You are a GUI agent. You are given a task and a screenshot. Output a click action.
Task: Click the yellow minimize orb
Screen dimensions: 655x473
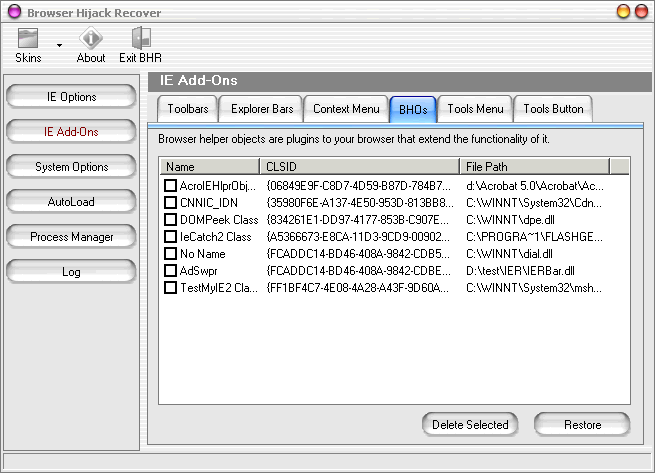[x=623, y=11]
